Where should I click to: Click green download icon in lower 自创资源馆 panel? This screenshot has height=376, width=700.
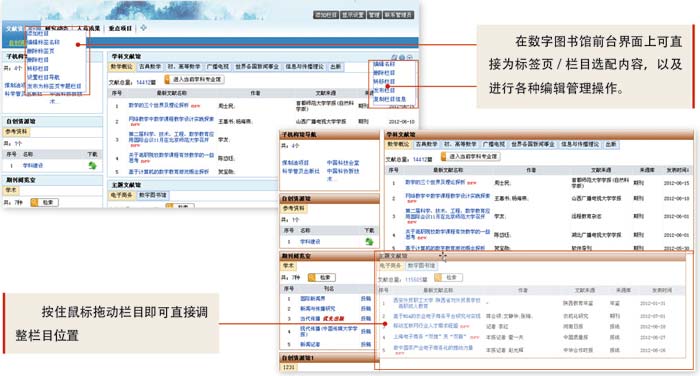coord(369,242)
